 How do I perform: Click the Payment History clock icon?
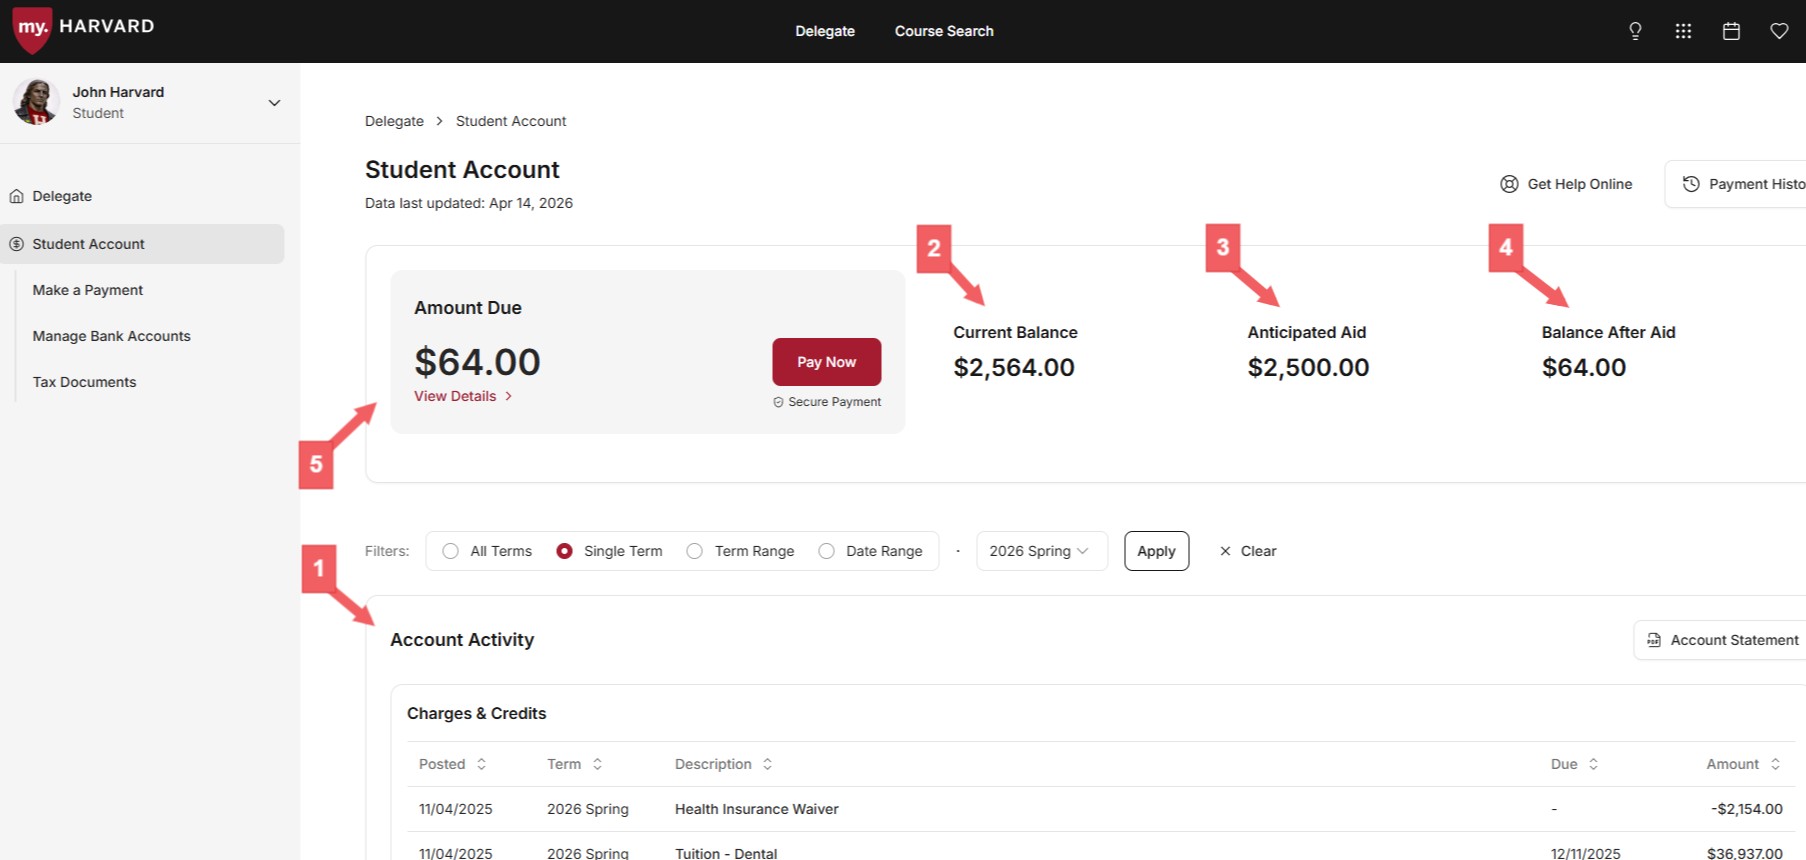[1691, 184]
